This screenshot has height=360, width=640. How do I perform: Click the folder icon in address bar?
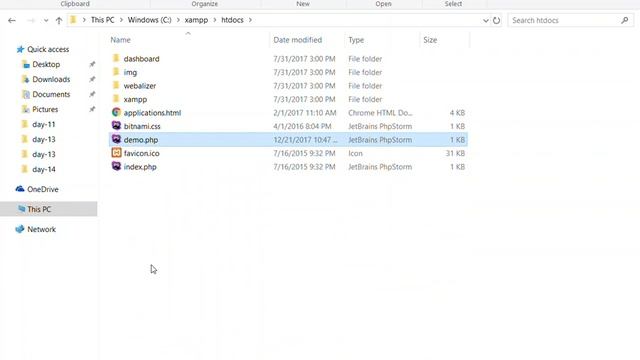click(x=73, y=20)
